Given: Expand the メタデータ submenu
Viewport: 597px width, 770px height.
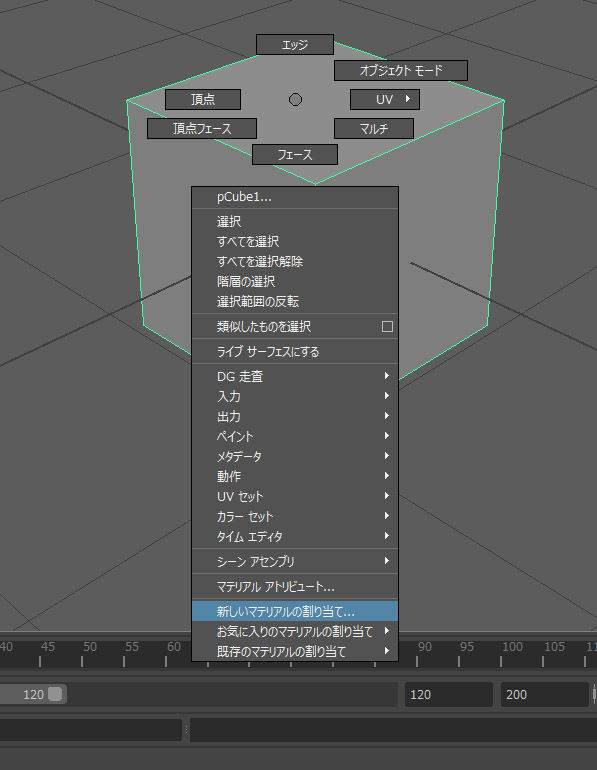Looking at the screenshot, I should click(x=295, y=456).
